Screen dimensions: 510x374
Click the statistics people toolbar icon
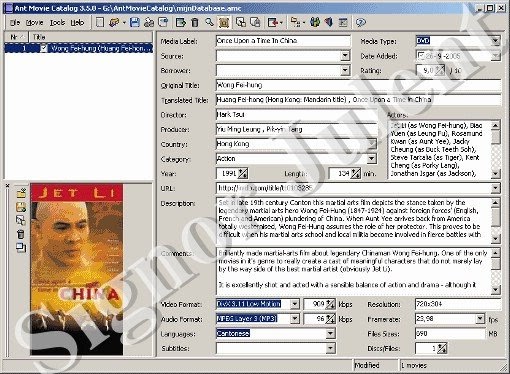315,22
